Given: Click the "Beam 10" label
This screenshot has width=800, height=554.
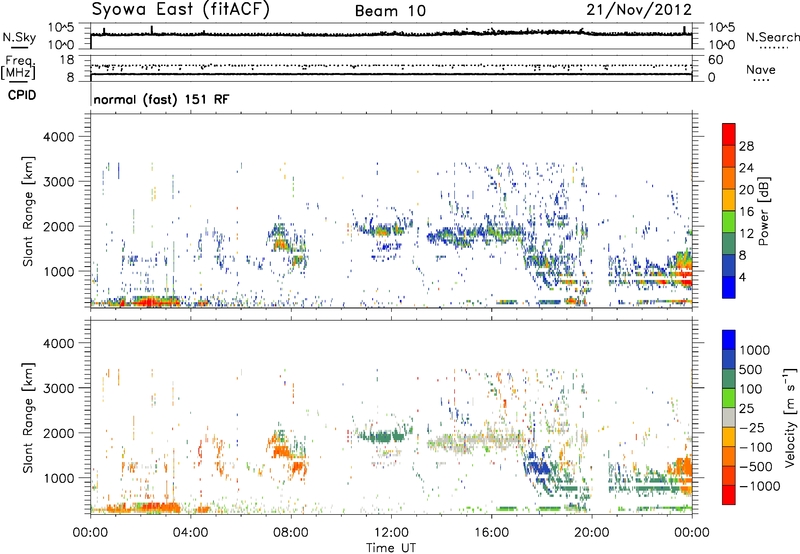Looking at the screenshot, I should point(390,11).
